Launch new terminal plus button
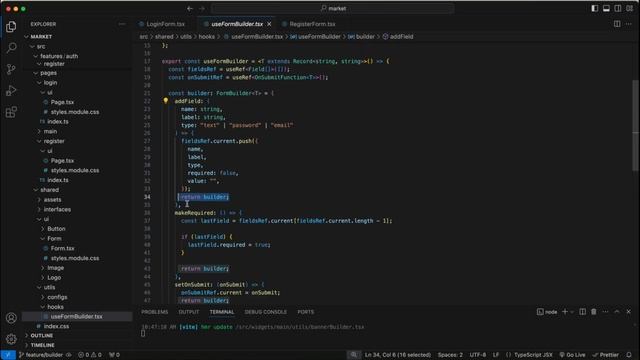 click(565, 312)
